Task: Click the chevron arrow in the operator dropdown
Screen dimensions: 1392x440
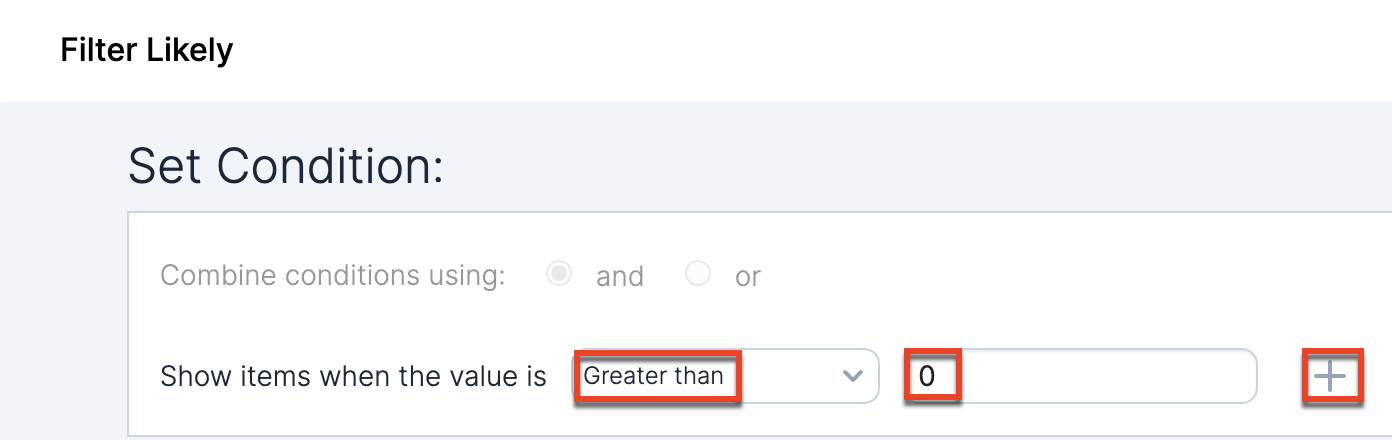Action: [x=852, y=376]
